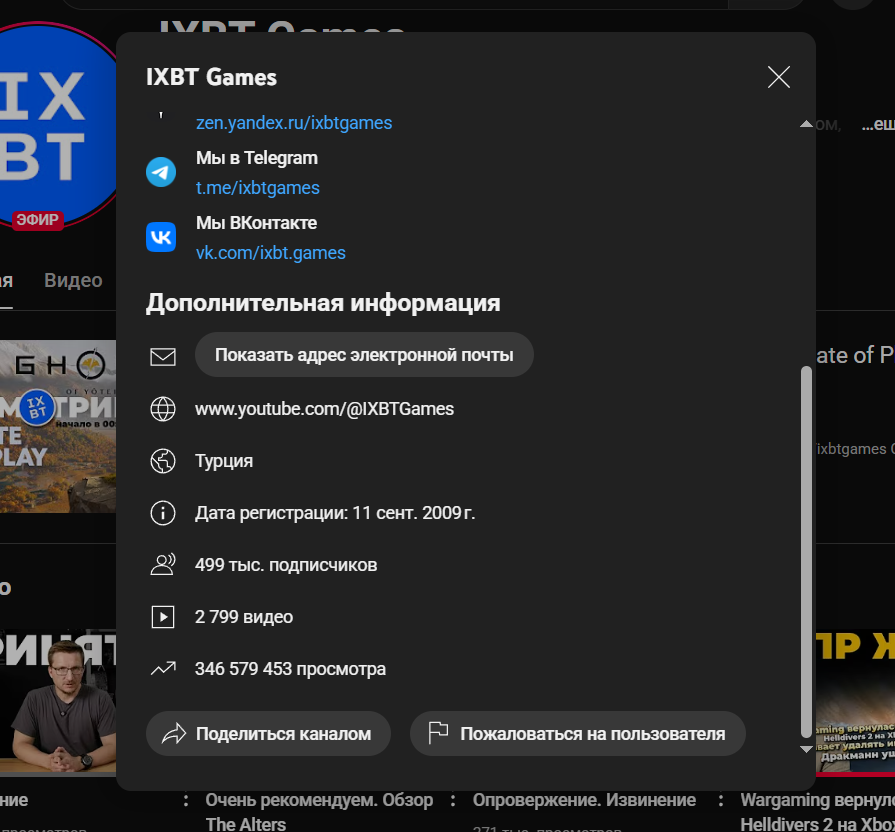Open video titled Опровержение. Извинение
Screen dimensions: 895x832
pos(584,800)
